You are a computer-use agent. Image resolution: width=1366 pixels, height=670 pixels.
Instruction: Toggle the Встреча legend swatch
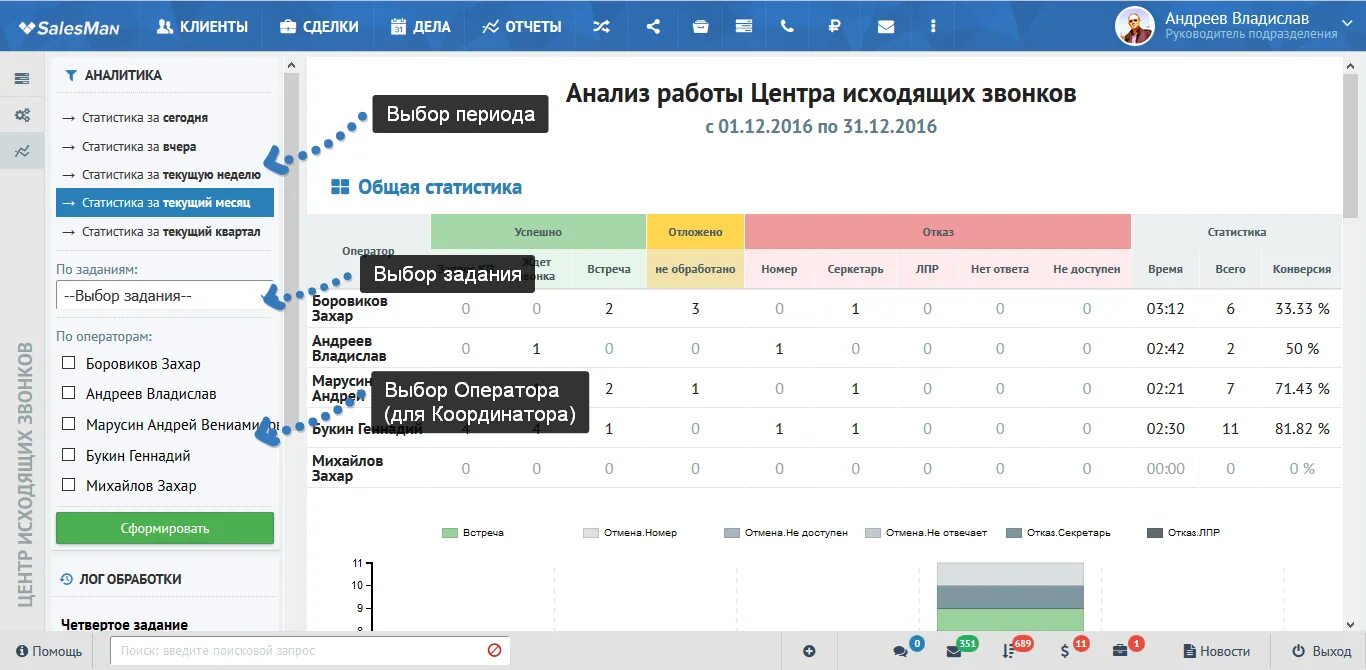click(449, 533)
